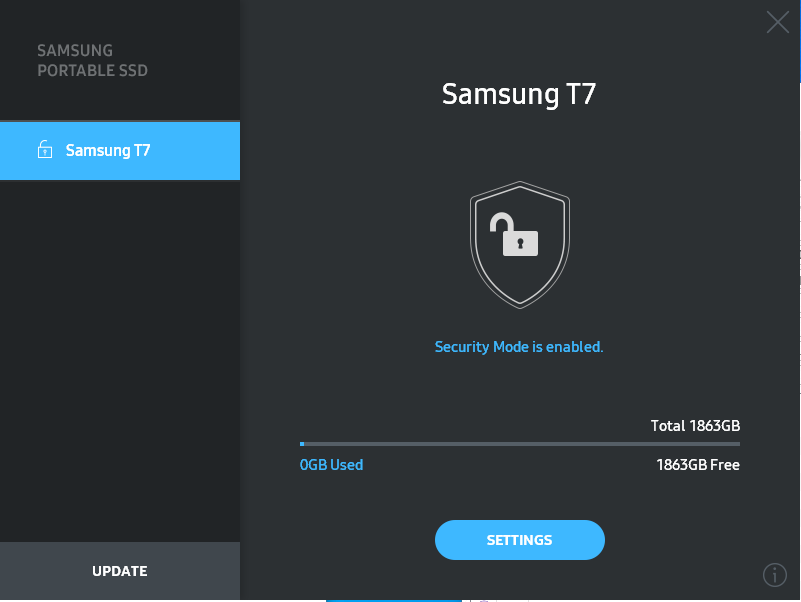Click the storage capacity progress bar

[x=519, y=443]
